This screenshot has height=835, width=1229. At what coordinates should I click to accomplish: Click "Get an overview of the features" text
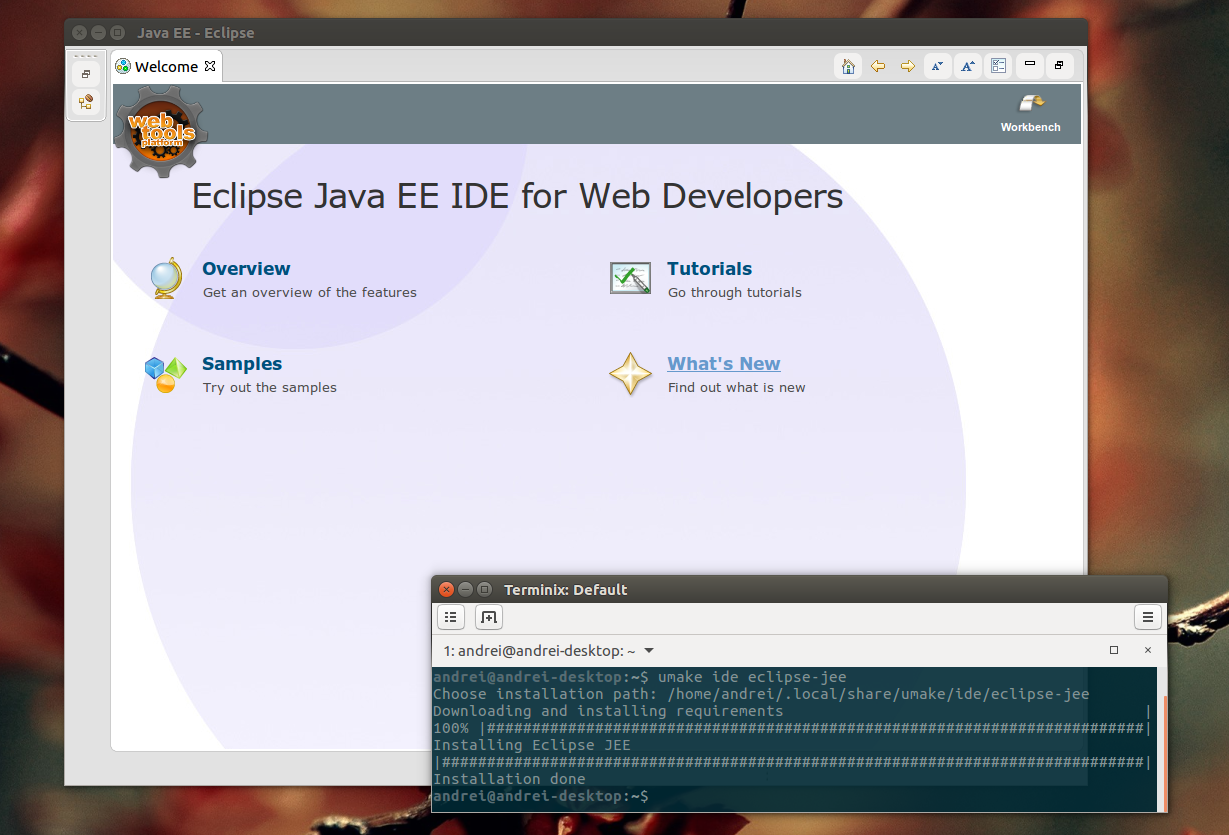click(x=310, y=292)
